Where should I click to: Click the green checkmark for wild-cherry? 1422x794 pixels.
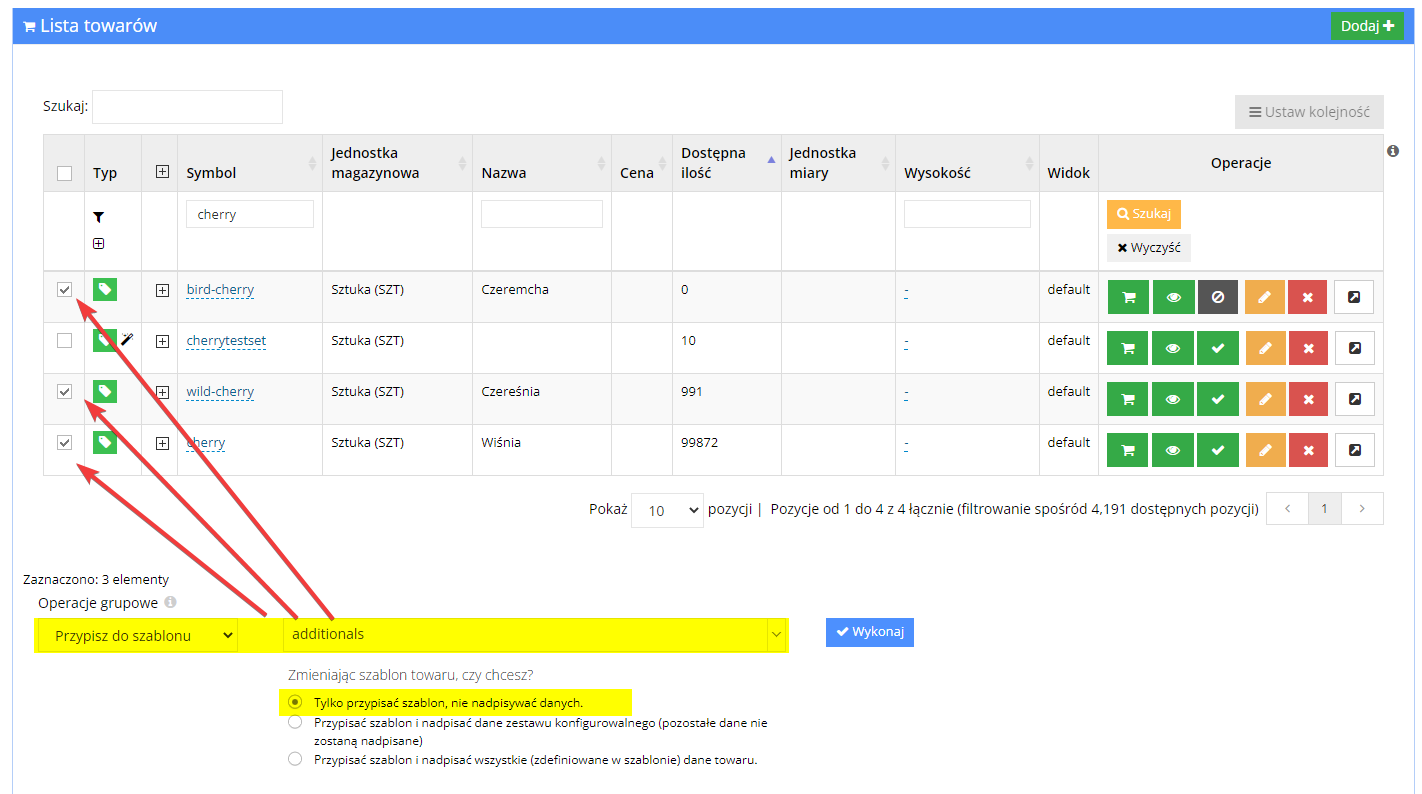1218,399
